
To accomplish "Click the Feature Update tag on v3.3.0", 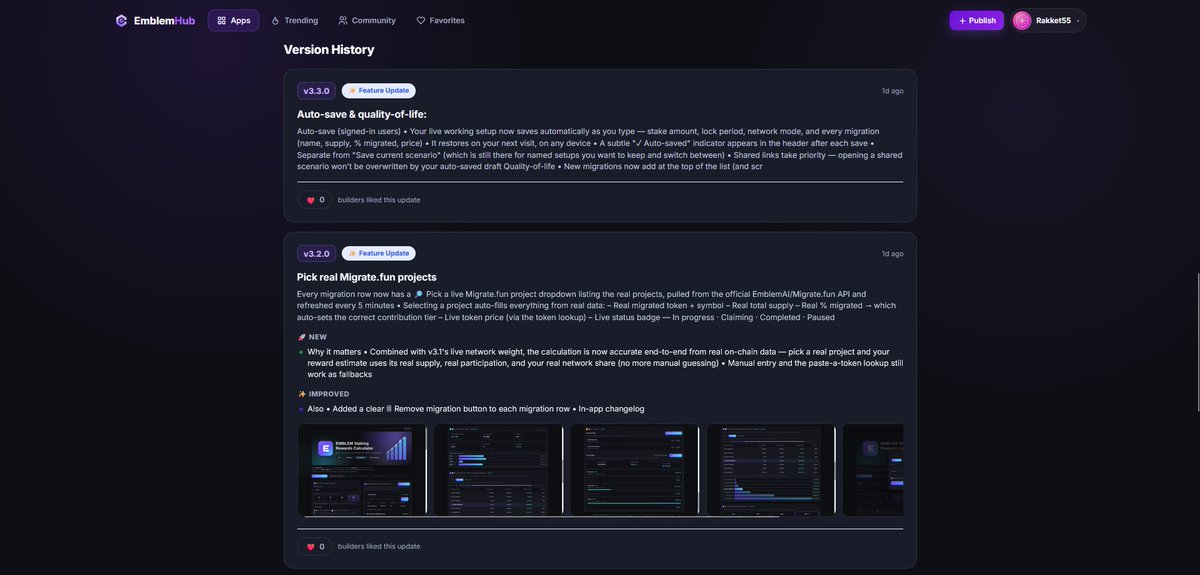I will (379, 91).
